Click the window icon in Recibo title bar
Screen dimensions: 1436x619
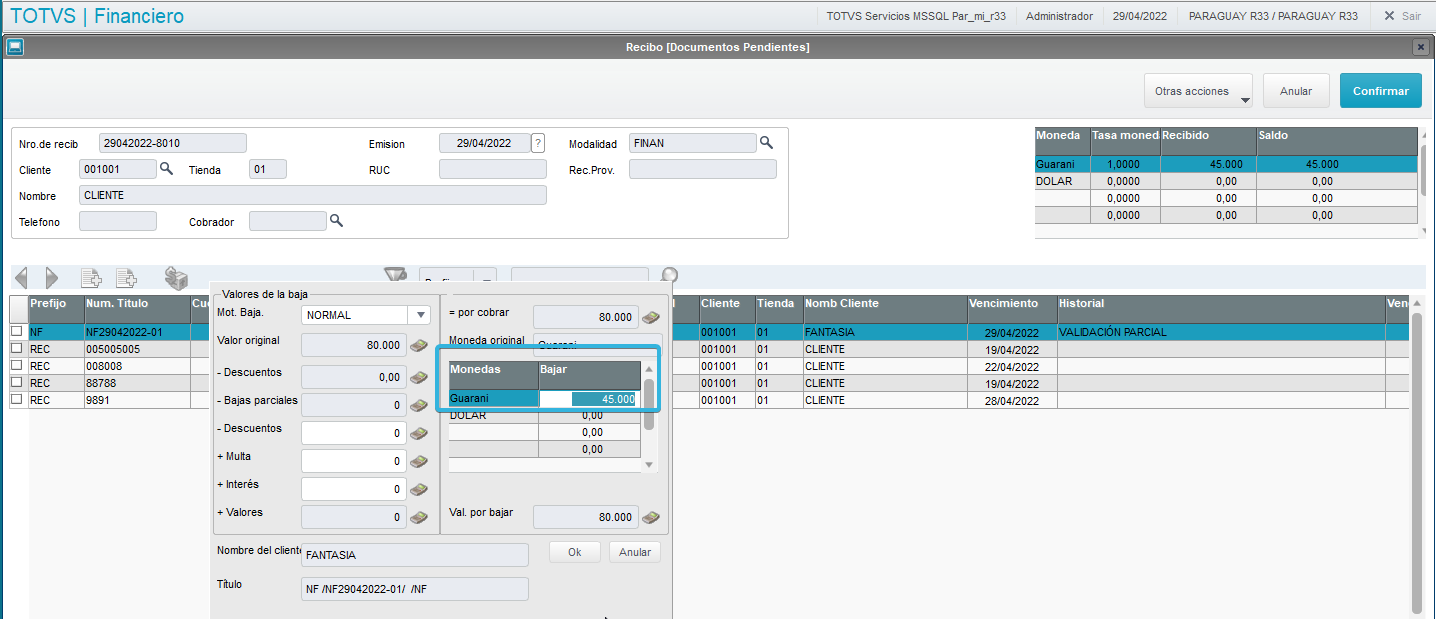coord(14,47)
